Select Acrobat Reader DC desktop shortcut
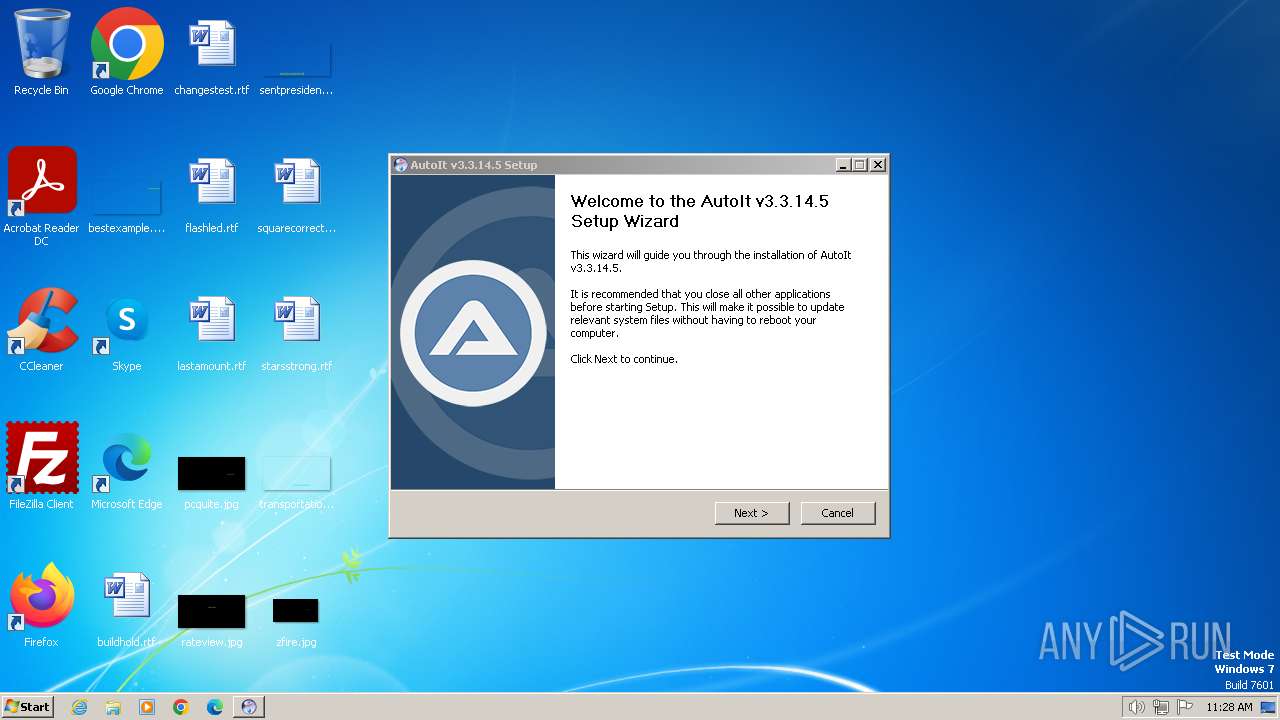1280x720 pixels. point(41,197)
